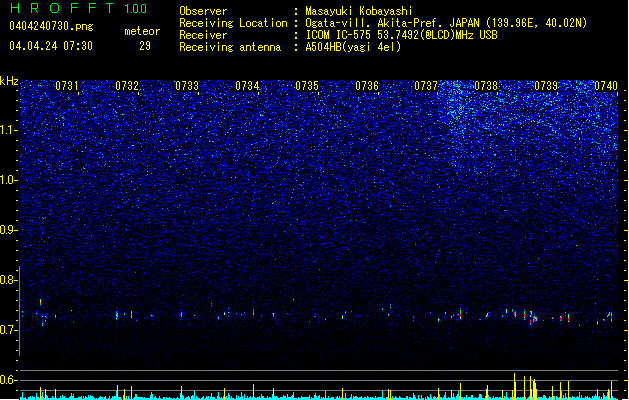The image size is (629, 400).
Task: Click the Receiving antenna label
Action: (230, 47)
